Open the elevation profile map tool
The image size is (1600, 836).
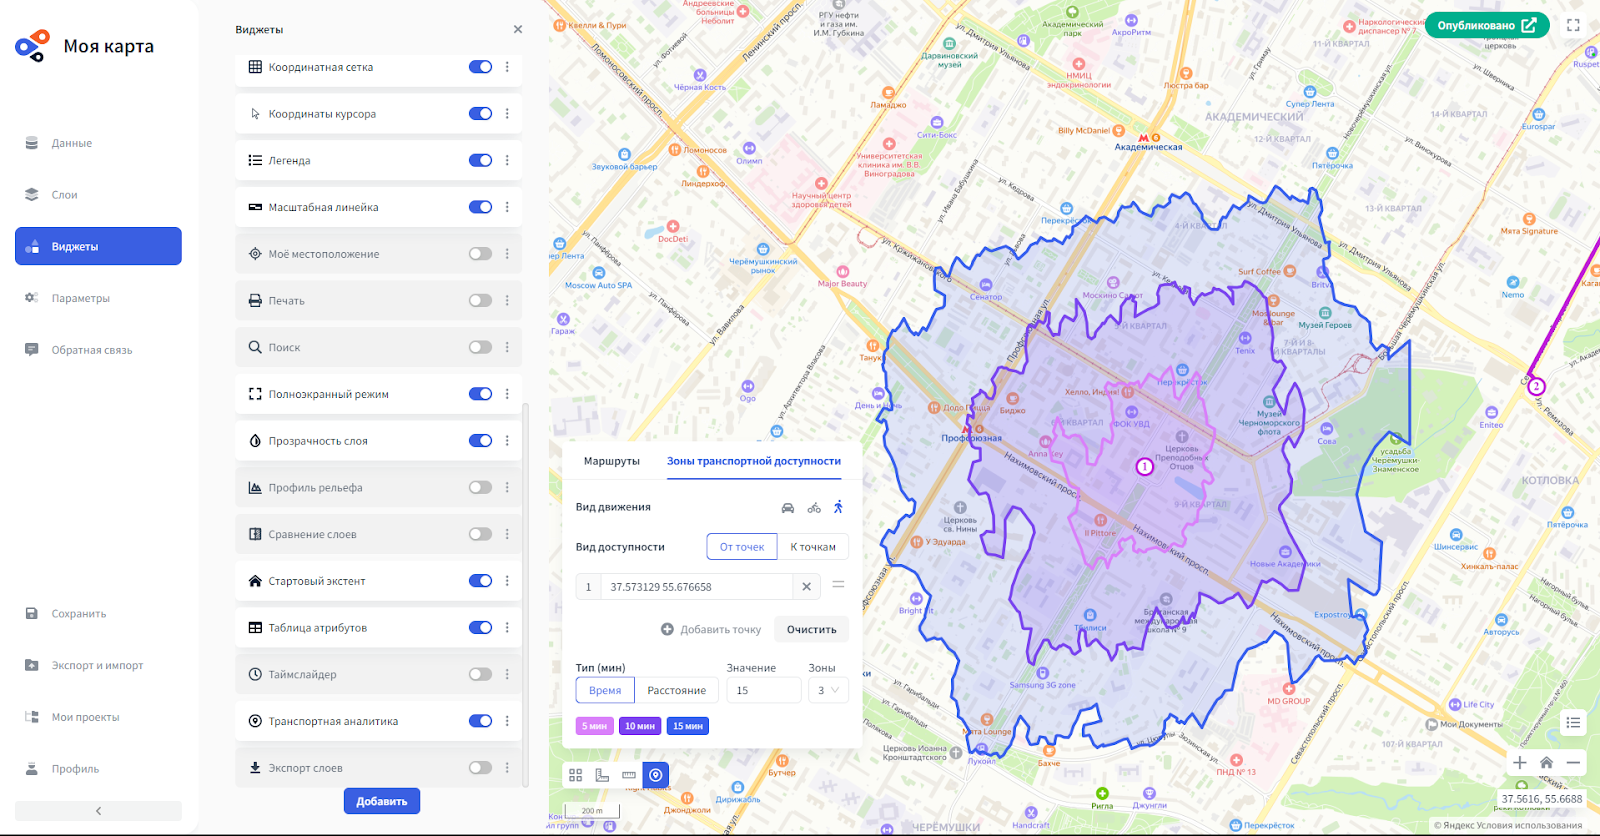click(602, 775)
